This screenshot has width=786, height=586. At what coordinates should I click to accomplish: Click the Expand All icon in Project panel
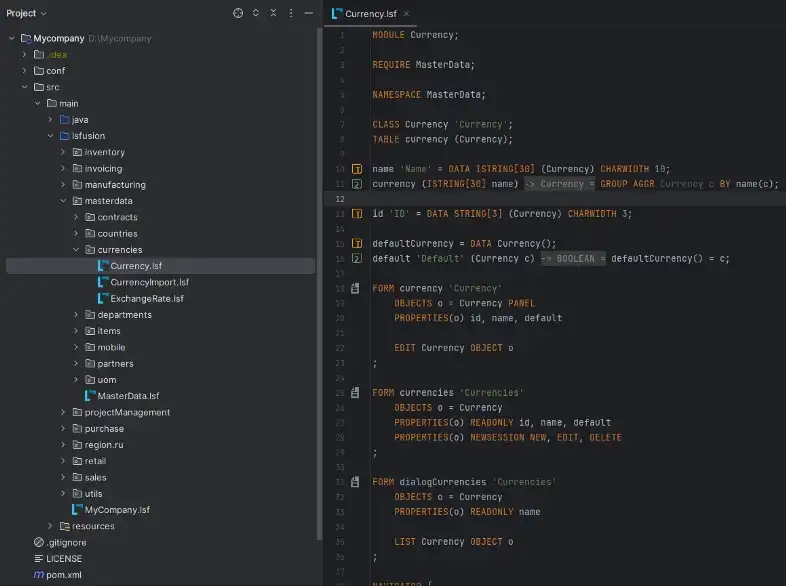tap(256, 14)
